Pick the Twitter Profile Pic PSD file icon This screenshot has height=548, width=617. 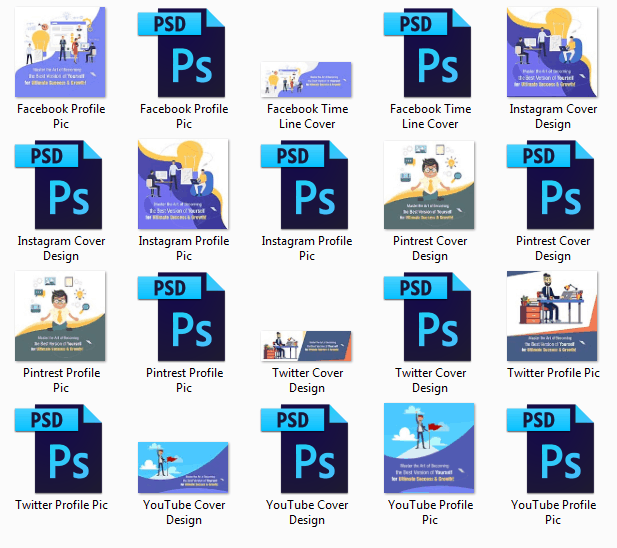(61, 449)
